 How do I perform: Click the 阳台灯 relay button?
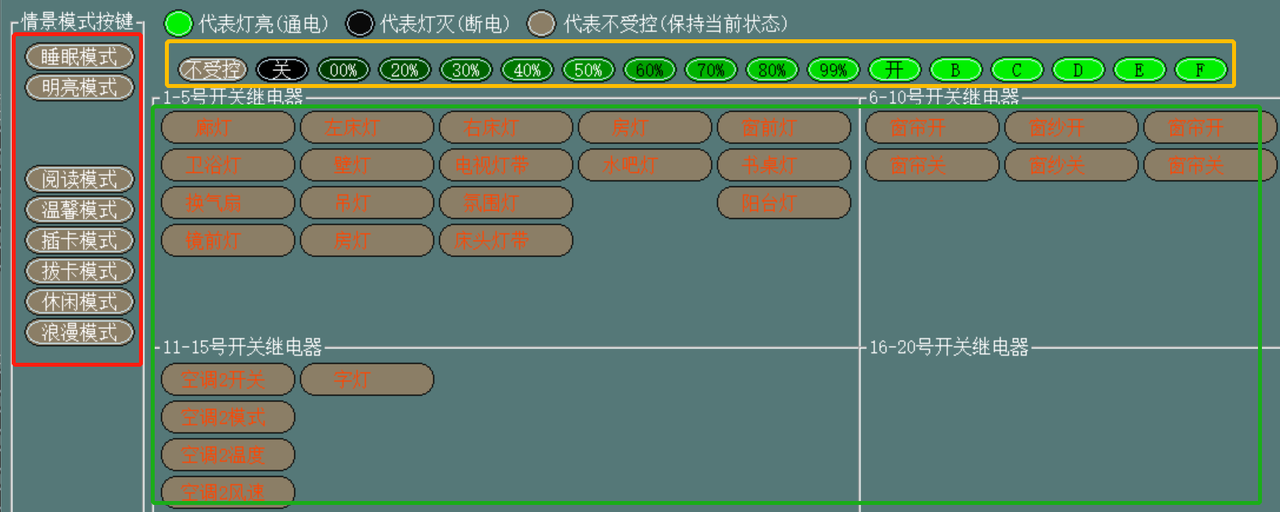pos(784,203)
